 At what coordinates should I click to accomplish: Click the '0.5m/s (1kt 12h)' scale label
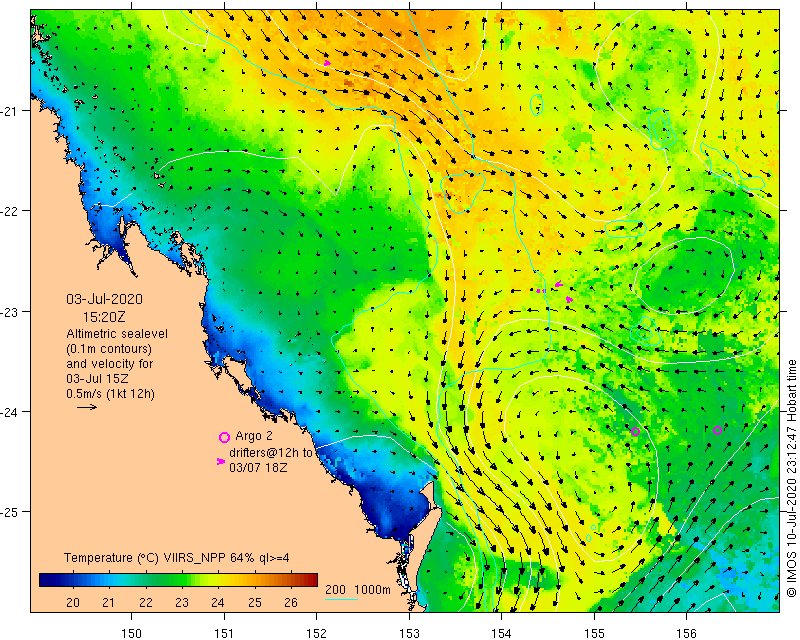tap(110, 394)
